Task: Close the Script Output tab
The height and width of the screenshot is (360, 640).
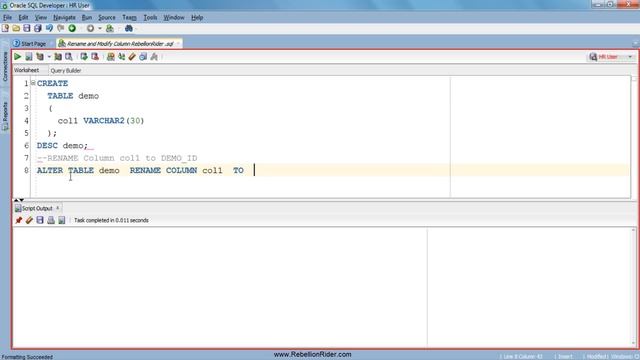Action: (58, 208)
